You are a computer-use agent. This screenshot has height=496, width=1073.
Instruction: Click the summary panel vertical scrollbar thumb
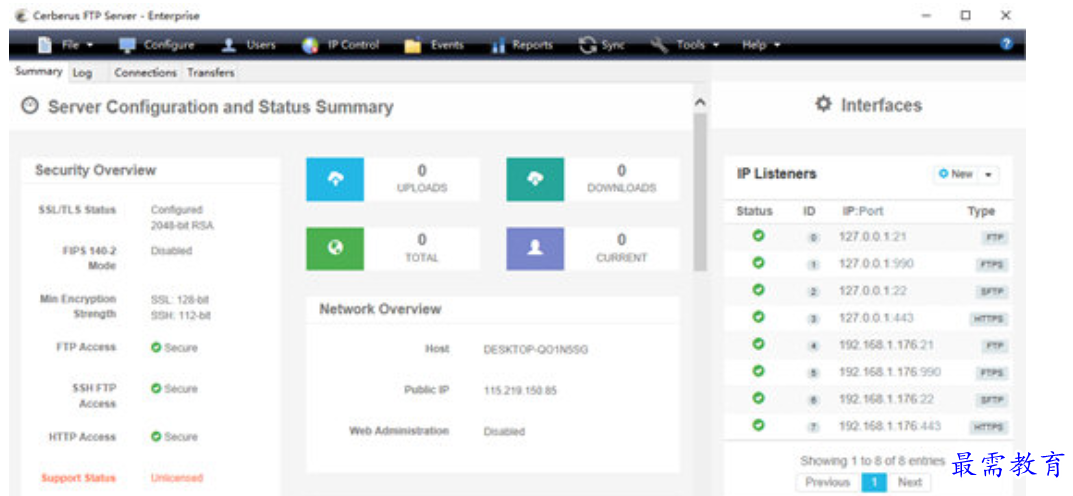(699, 192)
